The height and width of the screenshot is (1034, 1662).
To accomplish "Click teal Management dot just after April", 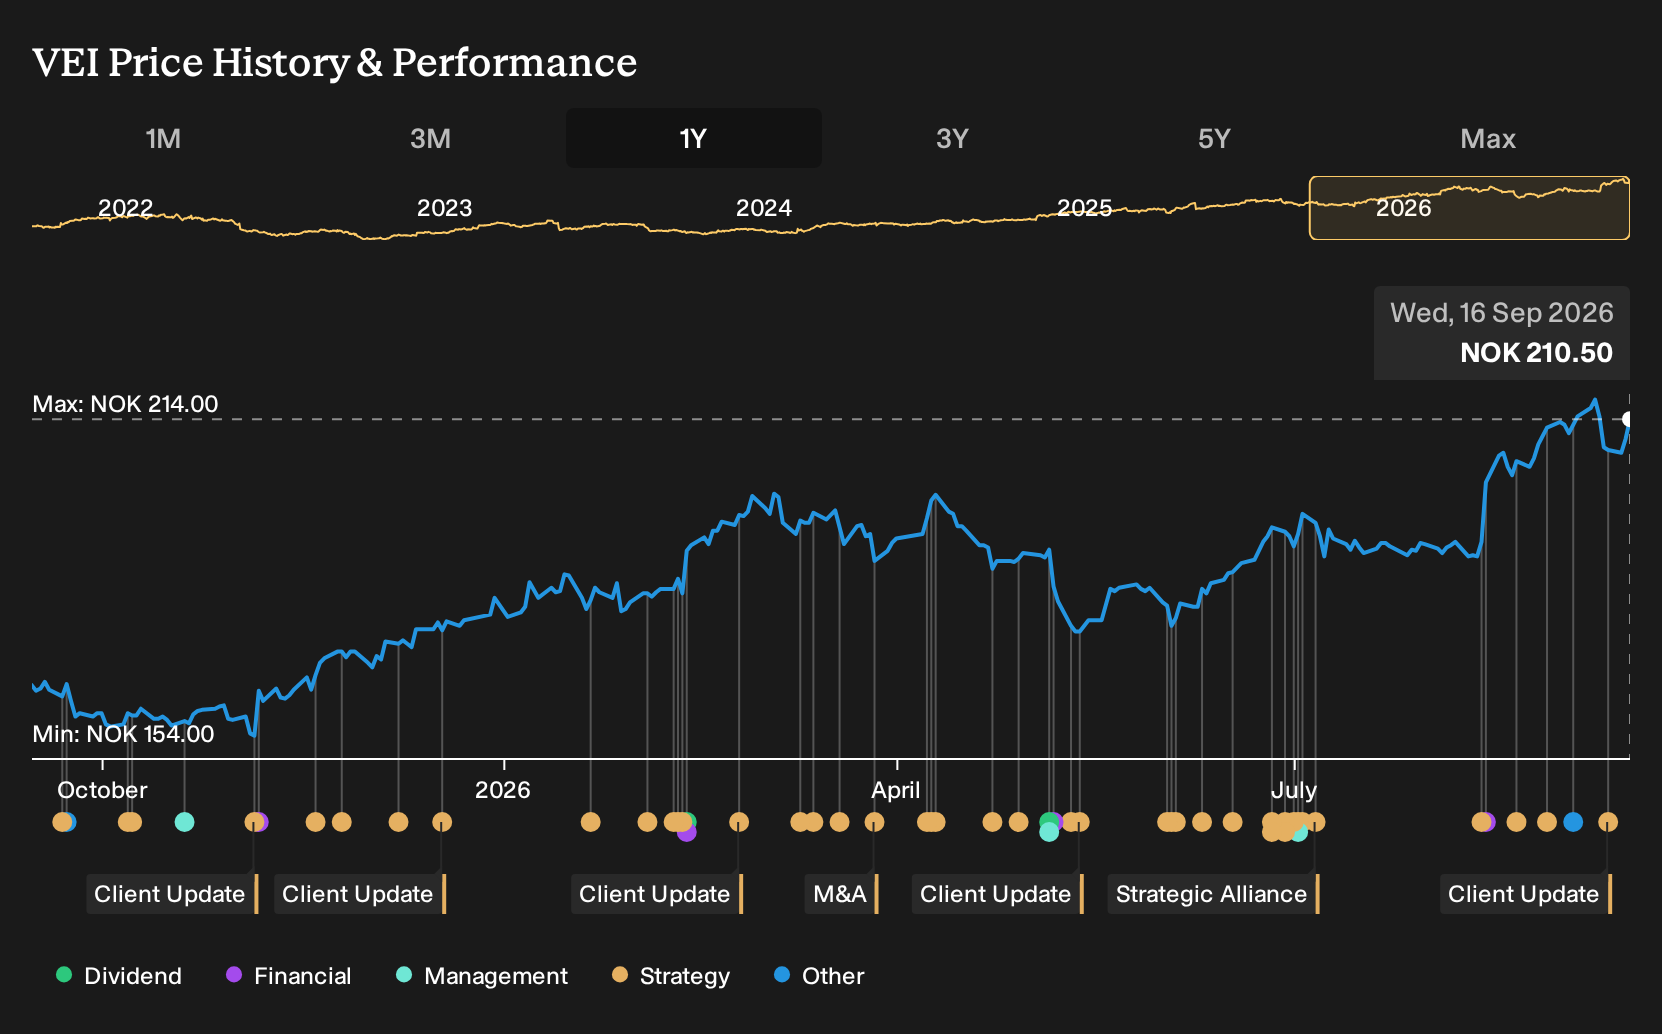I will click(1048, 832).
